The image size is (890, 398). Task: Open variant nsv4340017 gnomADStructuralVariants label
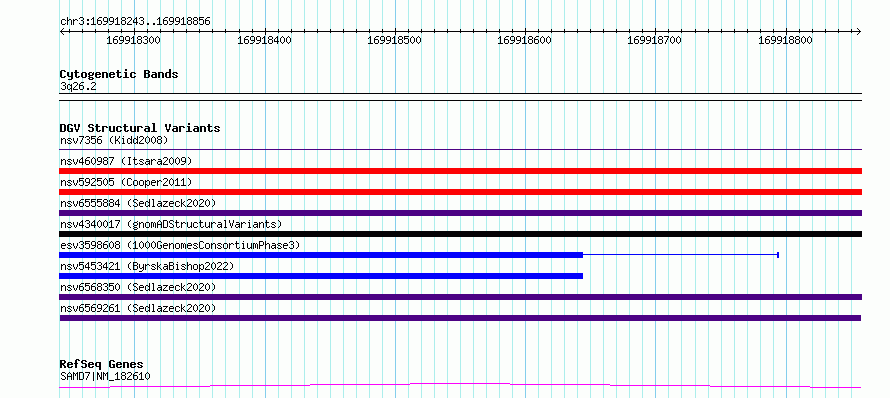coord(171,224)
